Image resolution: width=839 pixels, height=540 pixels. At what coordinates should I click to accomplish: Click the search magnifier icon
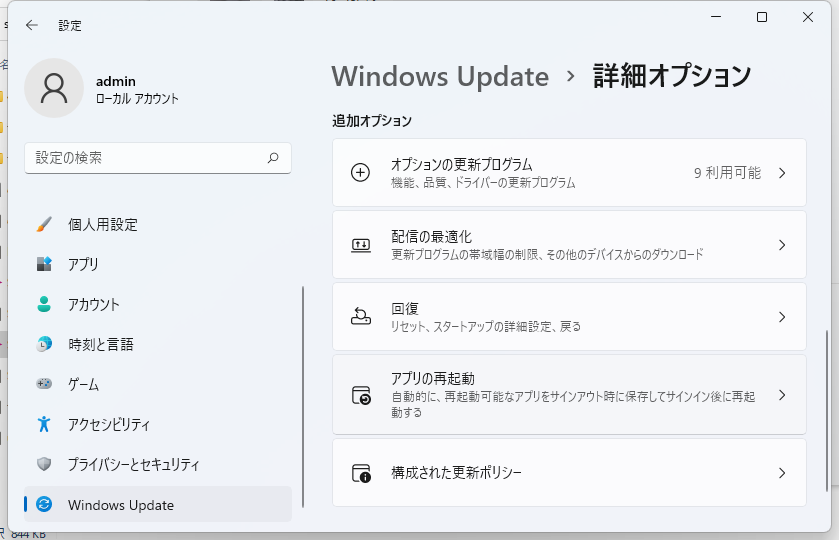pyautogui.click(x=273, y=158)
